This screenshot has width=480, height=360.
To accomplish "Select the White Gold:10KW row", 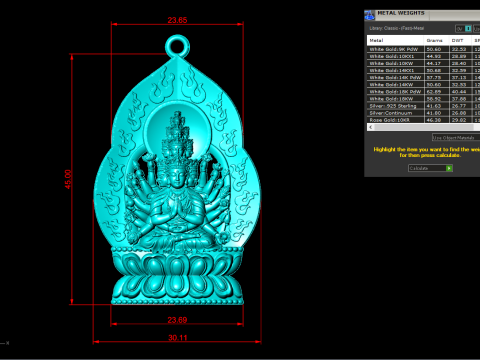I will click(x=423, y=63).
